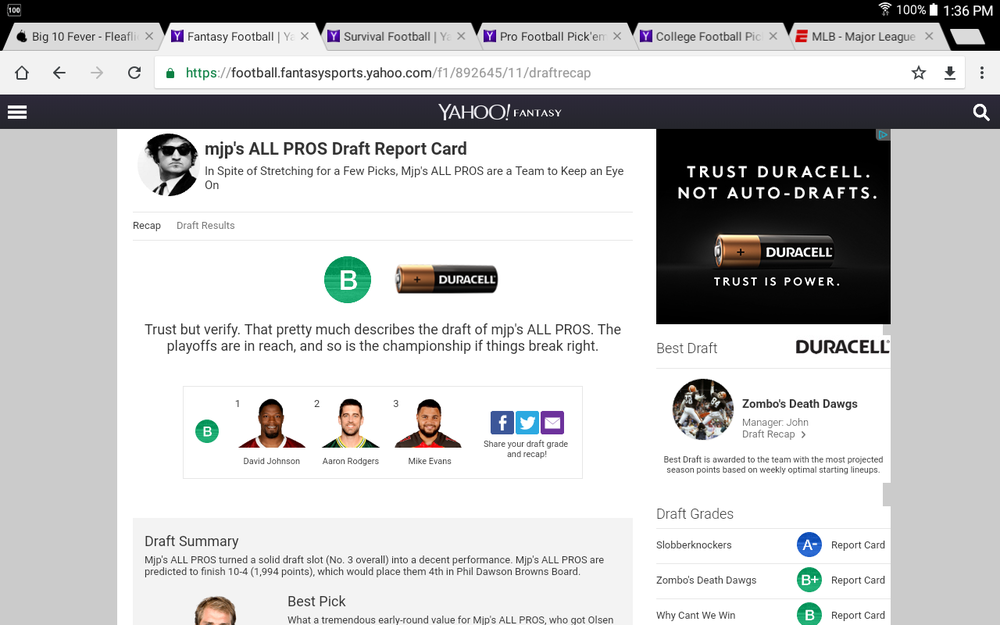Screen dimensions: 1000x625
Task: Click the Duracell battery logo beside the grade
Action: coord(446,279)
